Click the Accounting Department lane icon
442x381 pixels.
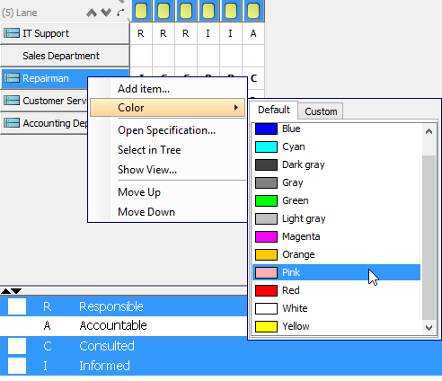pos(11,123)
